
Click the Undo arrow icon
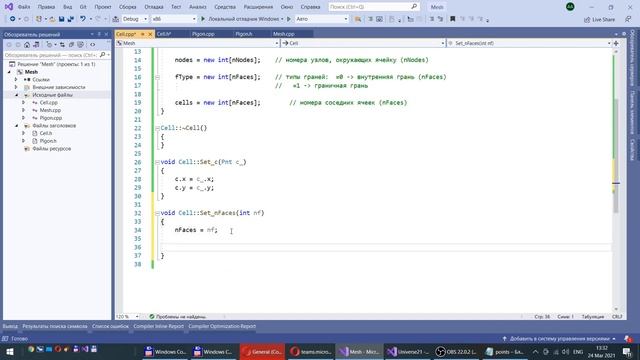coord(83,19)
